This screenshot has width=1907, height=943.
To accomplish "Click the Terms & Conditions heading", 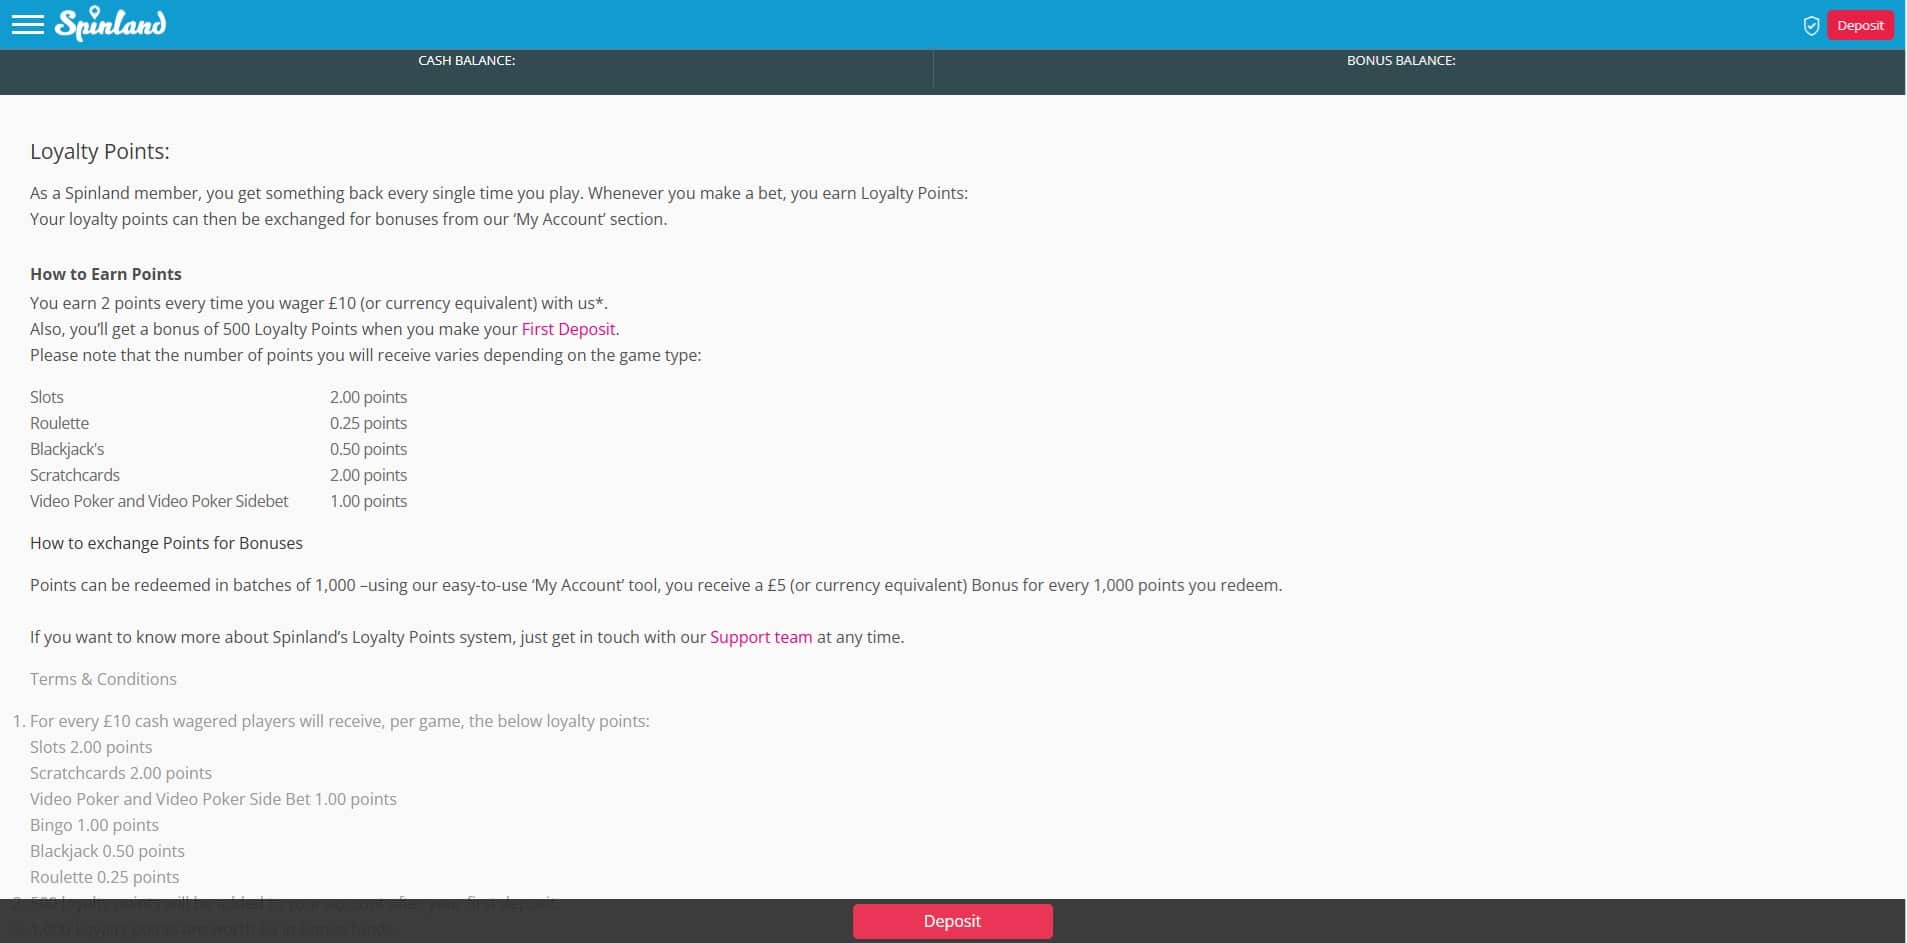I will (103, 679).
